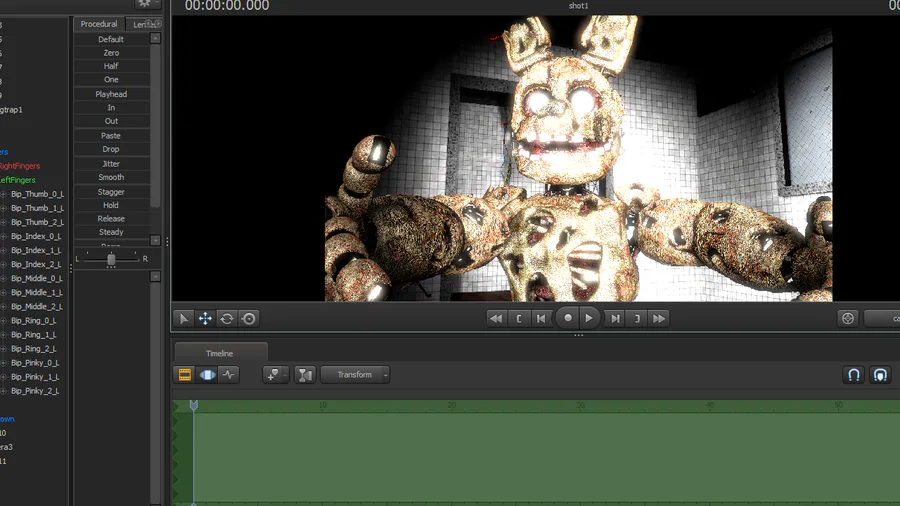
Task: Select the Bip_Ring_2_L row
Action: pos(32,349)
